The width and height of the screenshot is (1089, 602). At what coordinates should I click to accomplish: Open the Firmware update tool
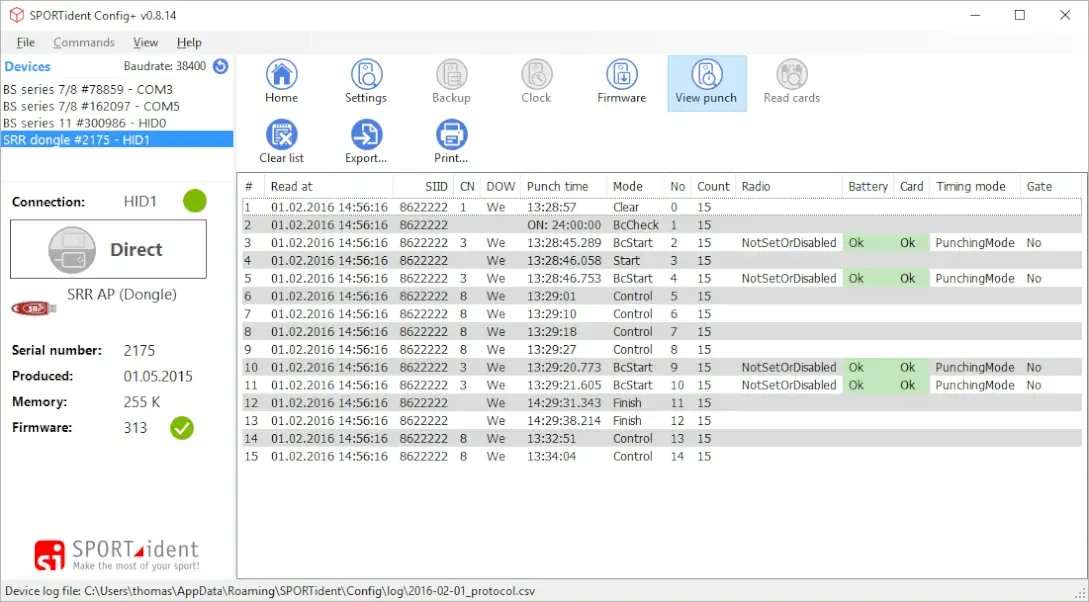click(621, 76)
